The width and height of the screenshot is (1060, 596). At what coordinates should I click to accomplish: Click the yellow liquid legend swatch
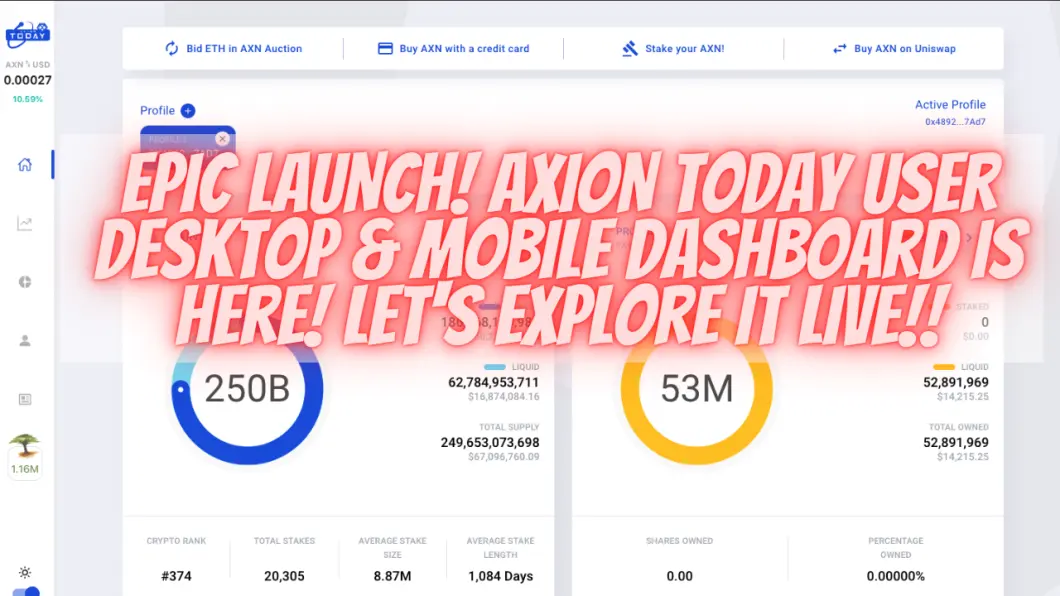pos(944,367)
